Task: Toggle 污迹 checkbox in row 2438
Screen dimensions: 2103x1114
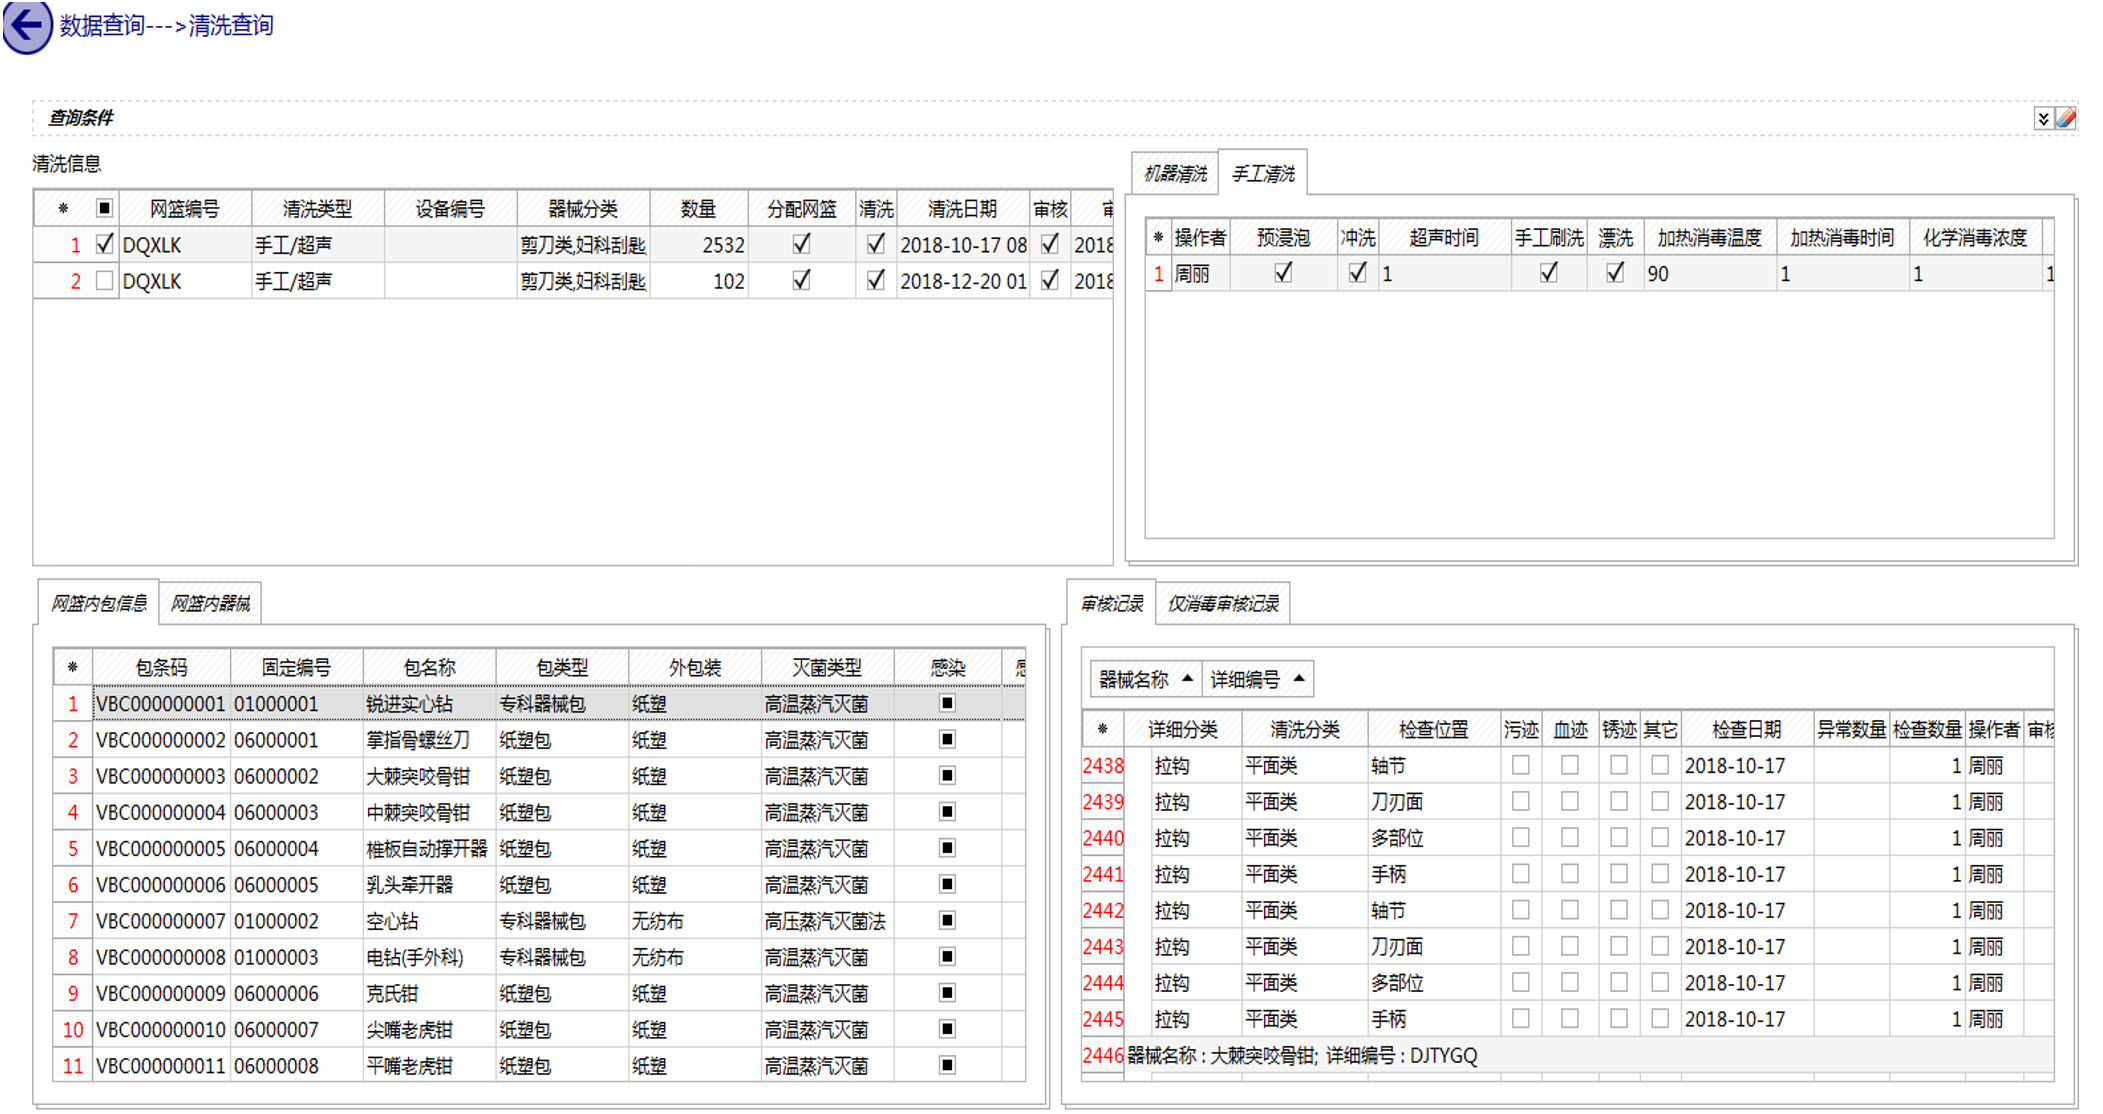Action: 1520,765
